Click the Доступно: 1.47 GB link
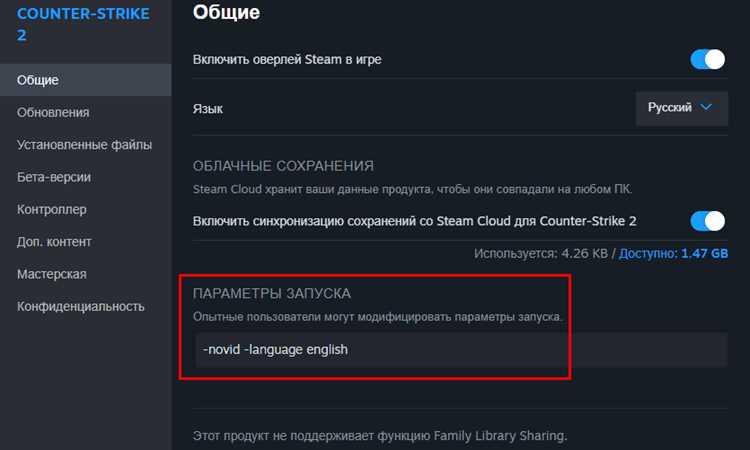The image size is (750, 450). pos(673,253)
